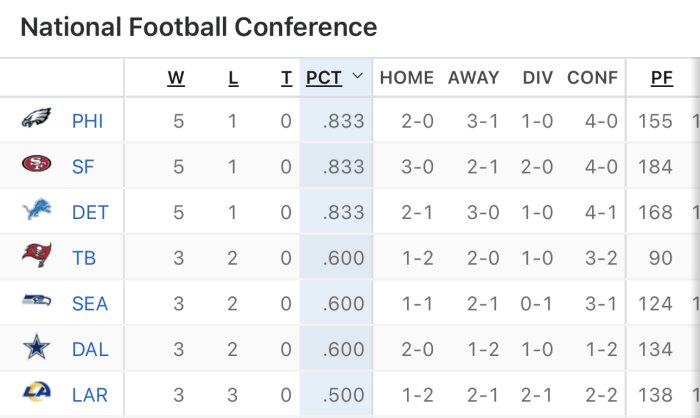Image resolution: width=700 pixels, height=418 pixels.
Task: Open the PHI team link
Action: click(x=87, y=121)
